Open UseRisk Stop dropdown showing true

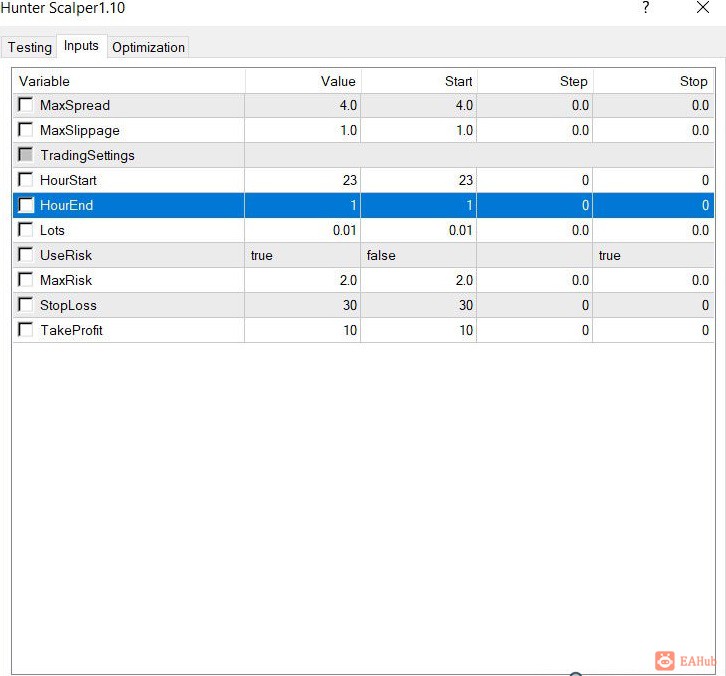point(654,255)
